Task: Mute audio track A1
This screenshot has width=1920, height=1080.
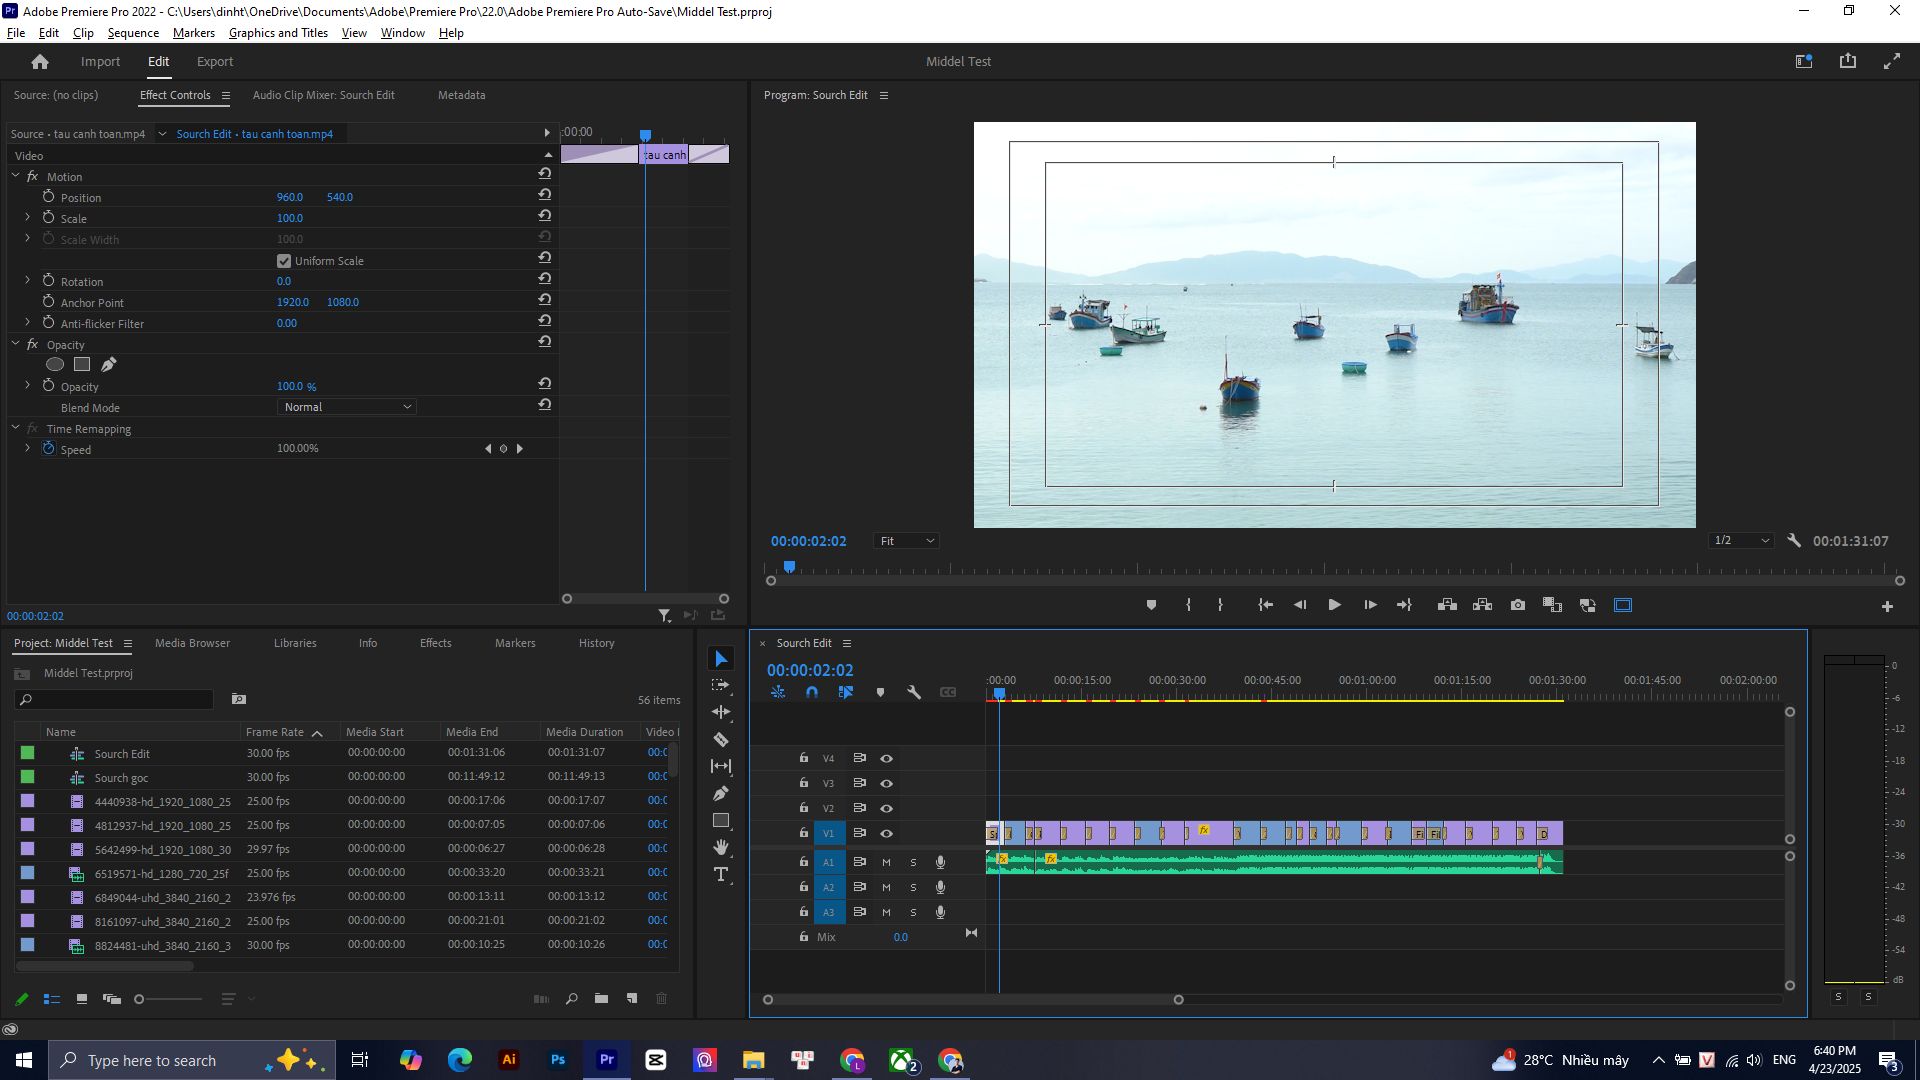Action: [x=886, y=862]
